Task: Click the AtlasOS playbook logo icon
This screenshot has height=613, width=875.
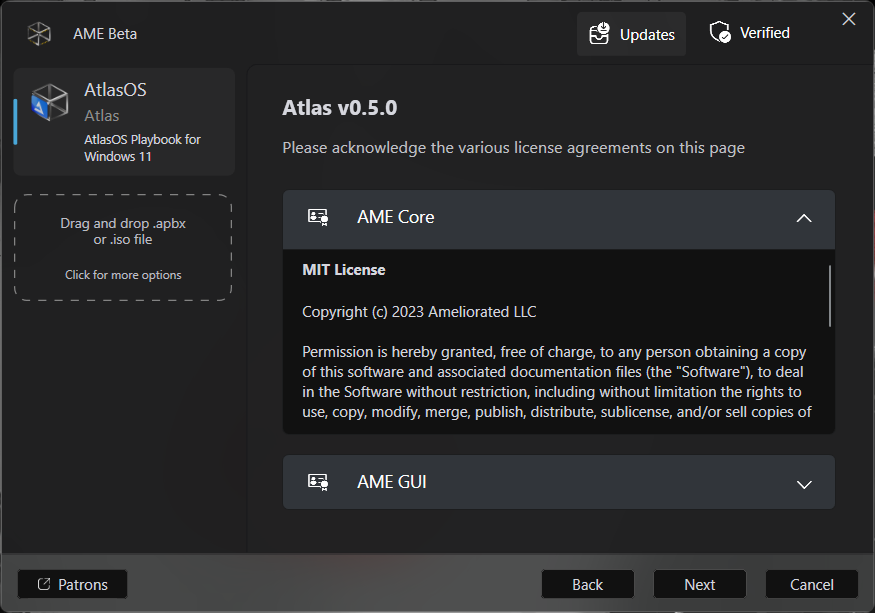Action: (49, 103)
